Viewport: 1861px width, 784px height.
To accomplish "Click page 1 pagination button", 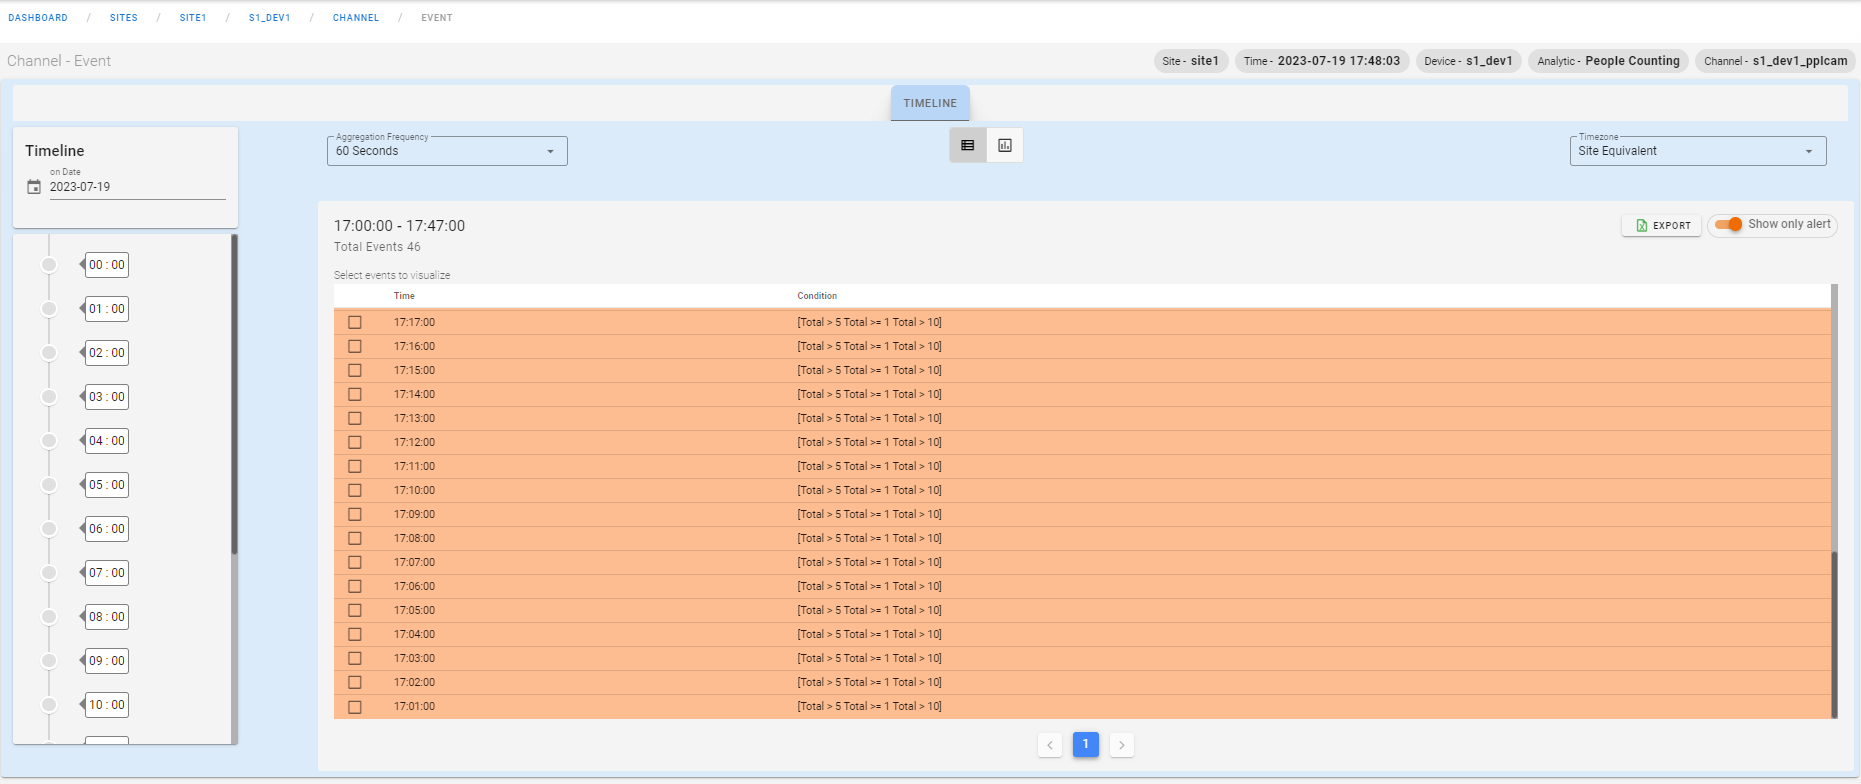I will [x=1086, y=745].
